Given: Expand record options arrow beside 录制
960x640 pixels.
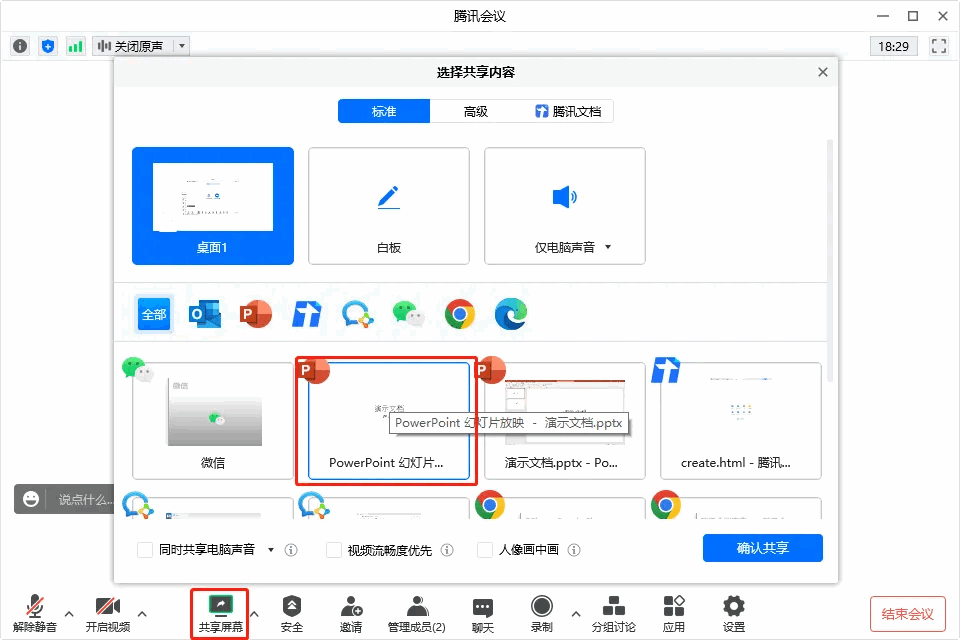Looking at the screenshot, I should (576, 613).
